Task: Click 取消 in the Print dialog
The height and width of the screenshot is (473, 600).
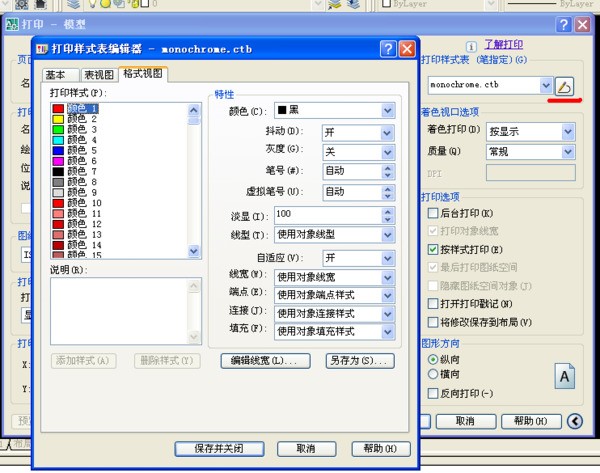Action: point(466,421)
